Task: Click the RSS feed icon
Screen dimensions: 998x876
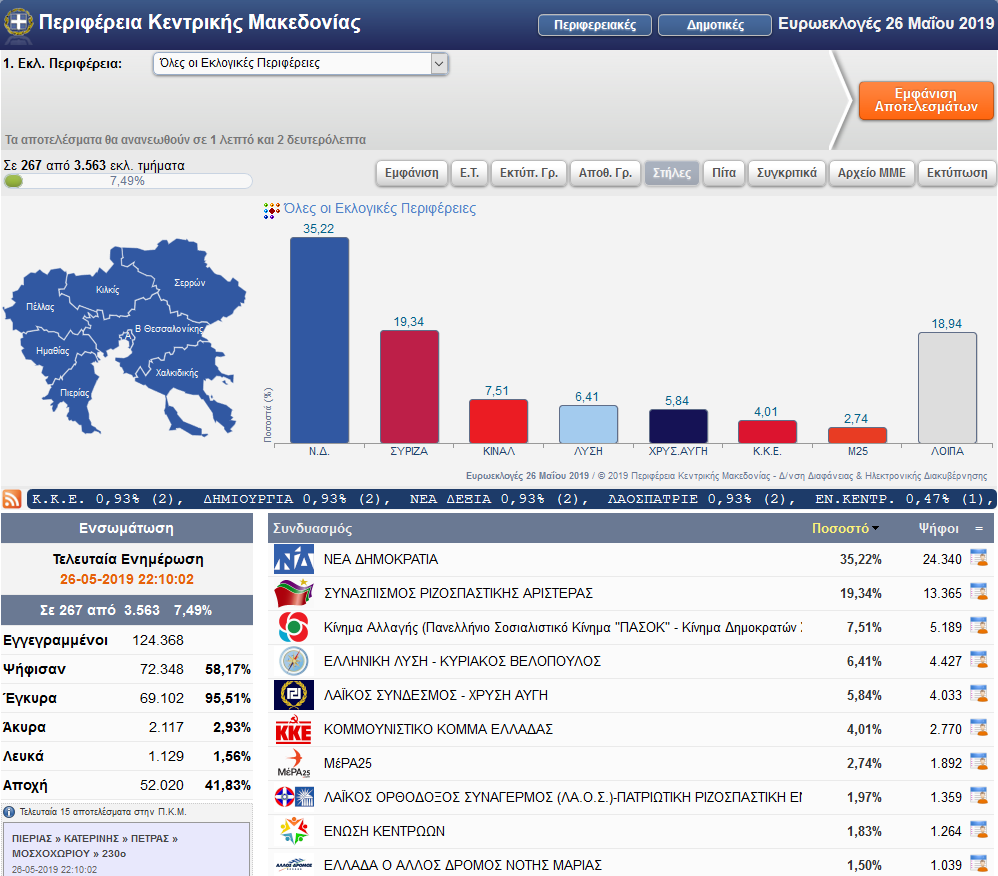Action: (x=13, y=499)
